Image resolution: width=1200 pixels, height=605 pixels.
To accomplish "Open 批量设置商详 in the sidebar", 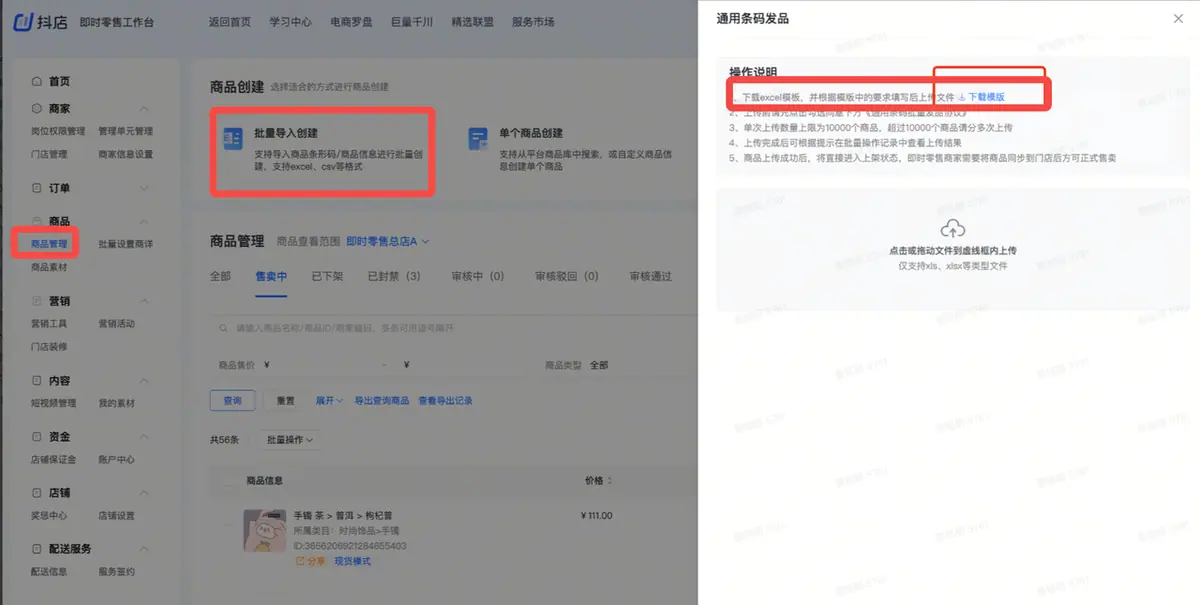I will [125, 244].
